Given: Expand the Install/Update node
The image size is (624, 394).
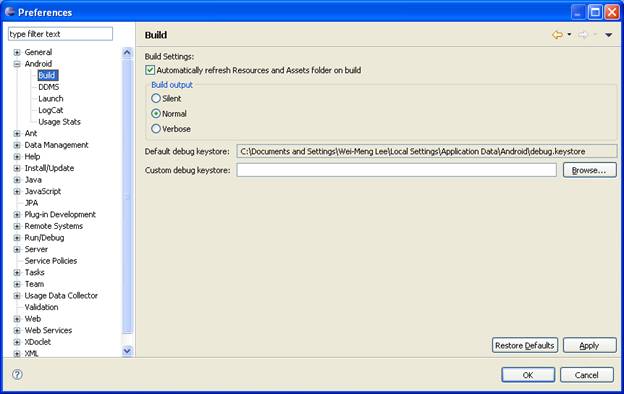Looking at the screenshot, I should (x=17, y=168).
